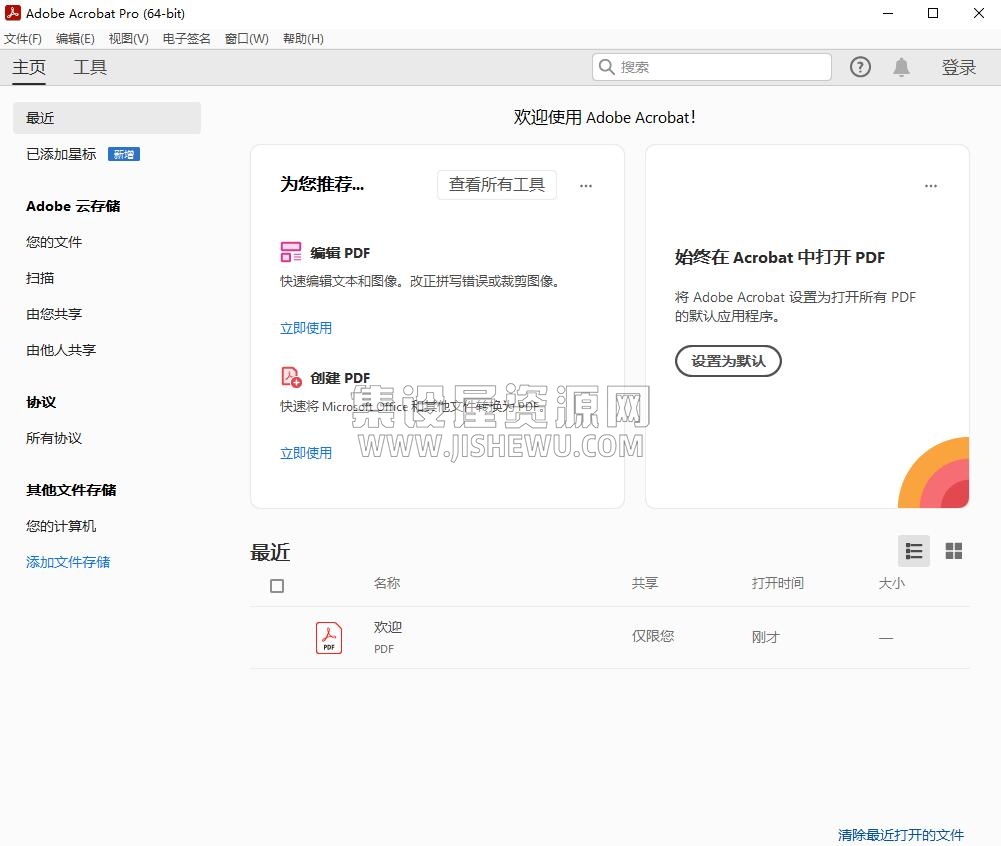Open the 编辑(E) menu
The width and height of the screenshot is (1001, 846).
tap(75, 39)
